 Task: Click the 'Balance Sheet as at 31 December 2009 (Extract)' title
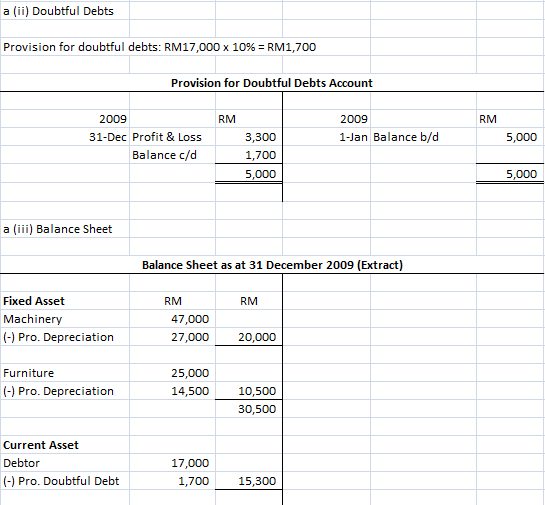pos(272,265)
